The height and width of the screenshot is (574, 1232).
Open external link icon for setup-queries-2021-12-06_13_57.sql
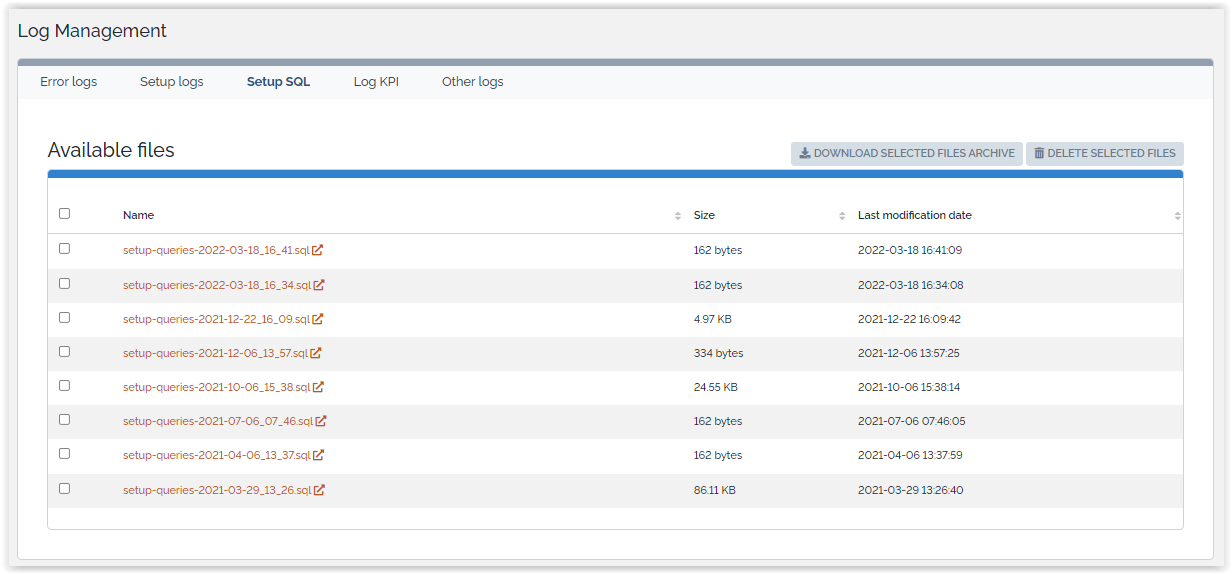[x=316, y=353]
